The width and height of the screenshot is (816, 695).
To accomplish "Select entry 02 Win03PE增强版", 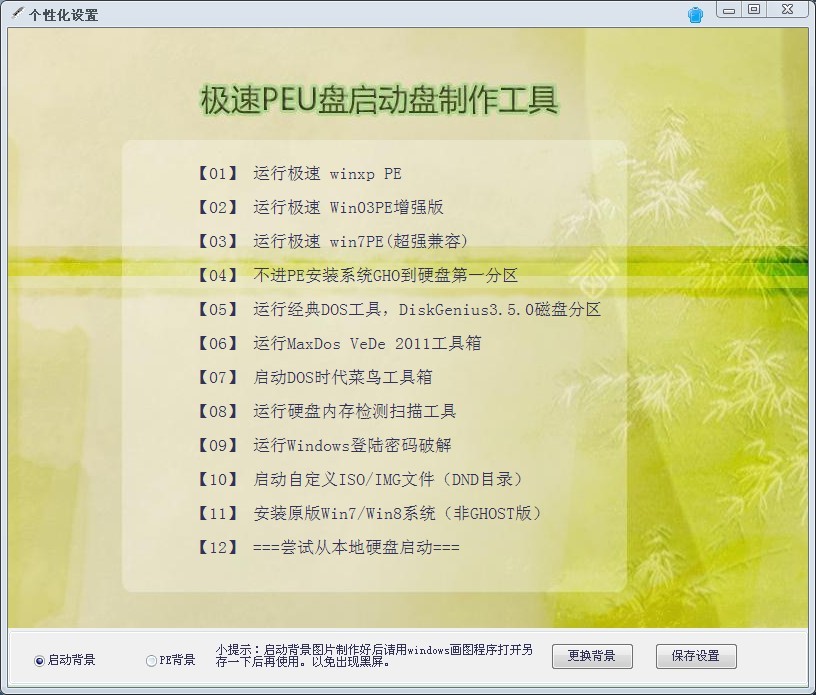I will [x=320, y=207].
